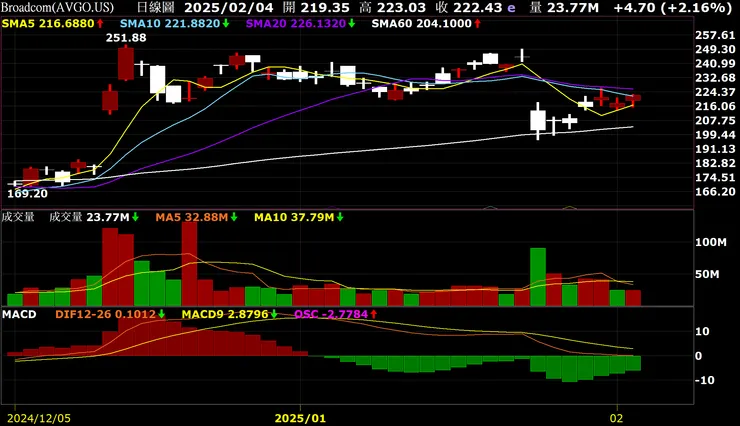The image size is (740, 426).
Task: Click the close price 222.43
Action: click(x=478, y=8)
